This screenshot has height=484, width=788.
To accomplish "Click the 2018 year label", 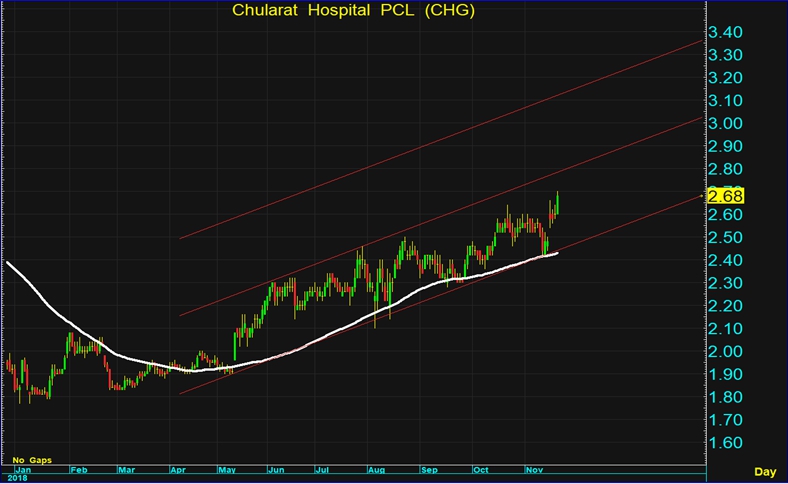I will 17,478.
